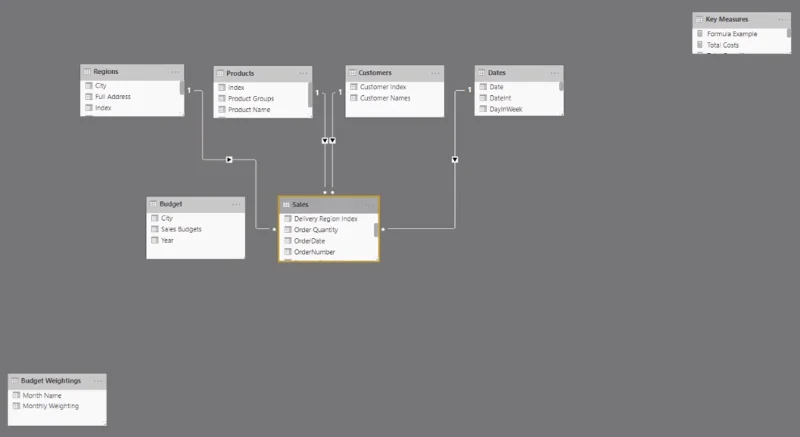Click the Budget table header icon

click(153, 204)
